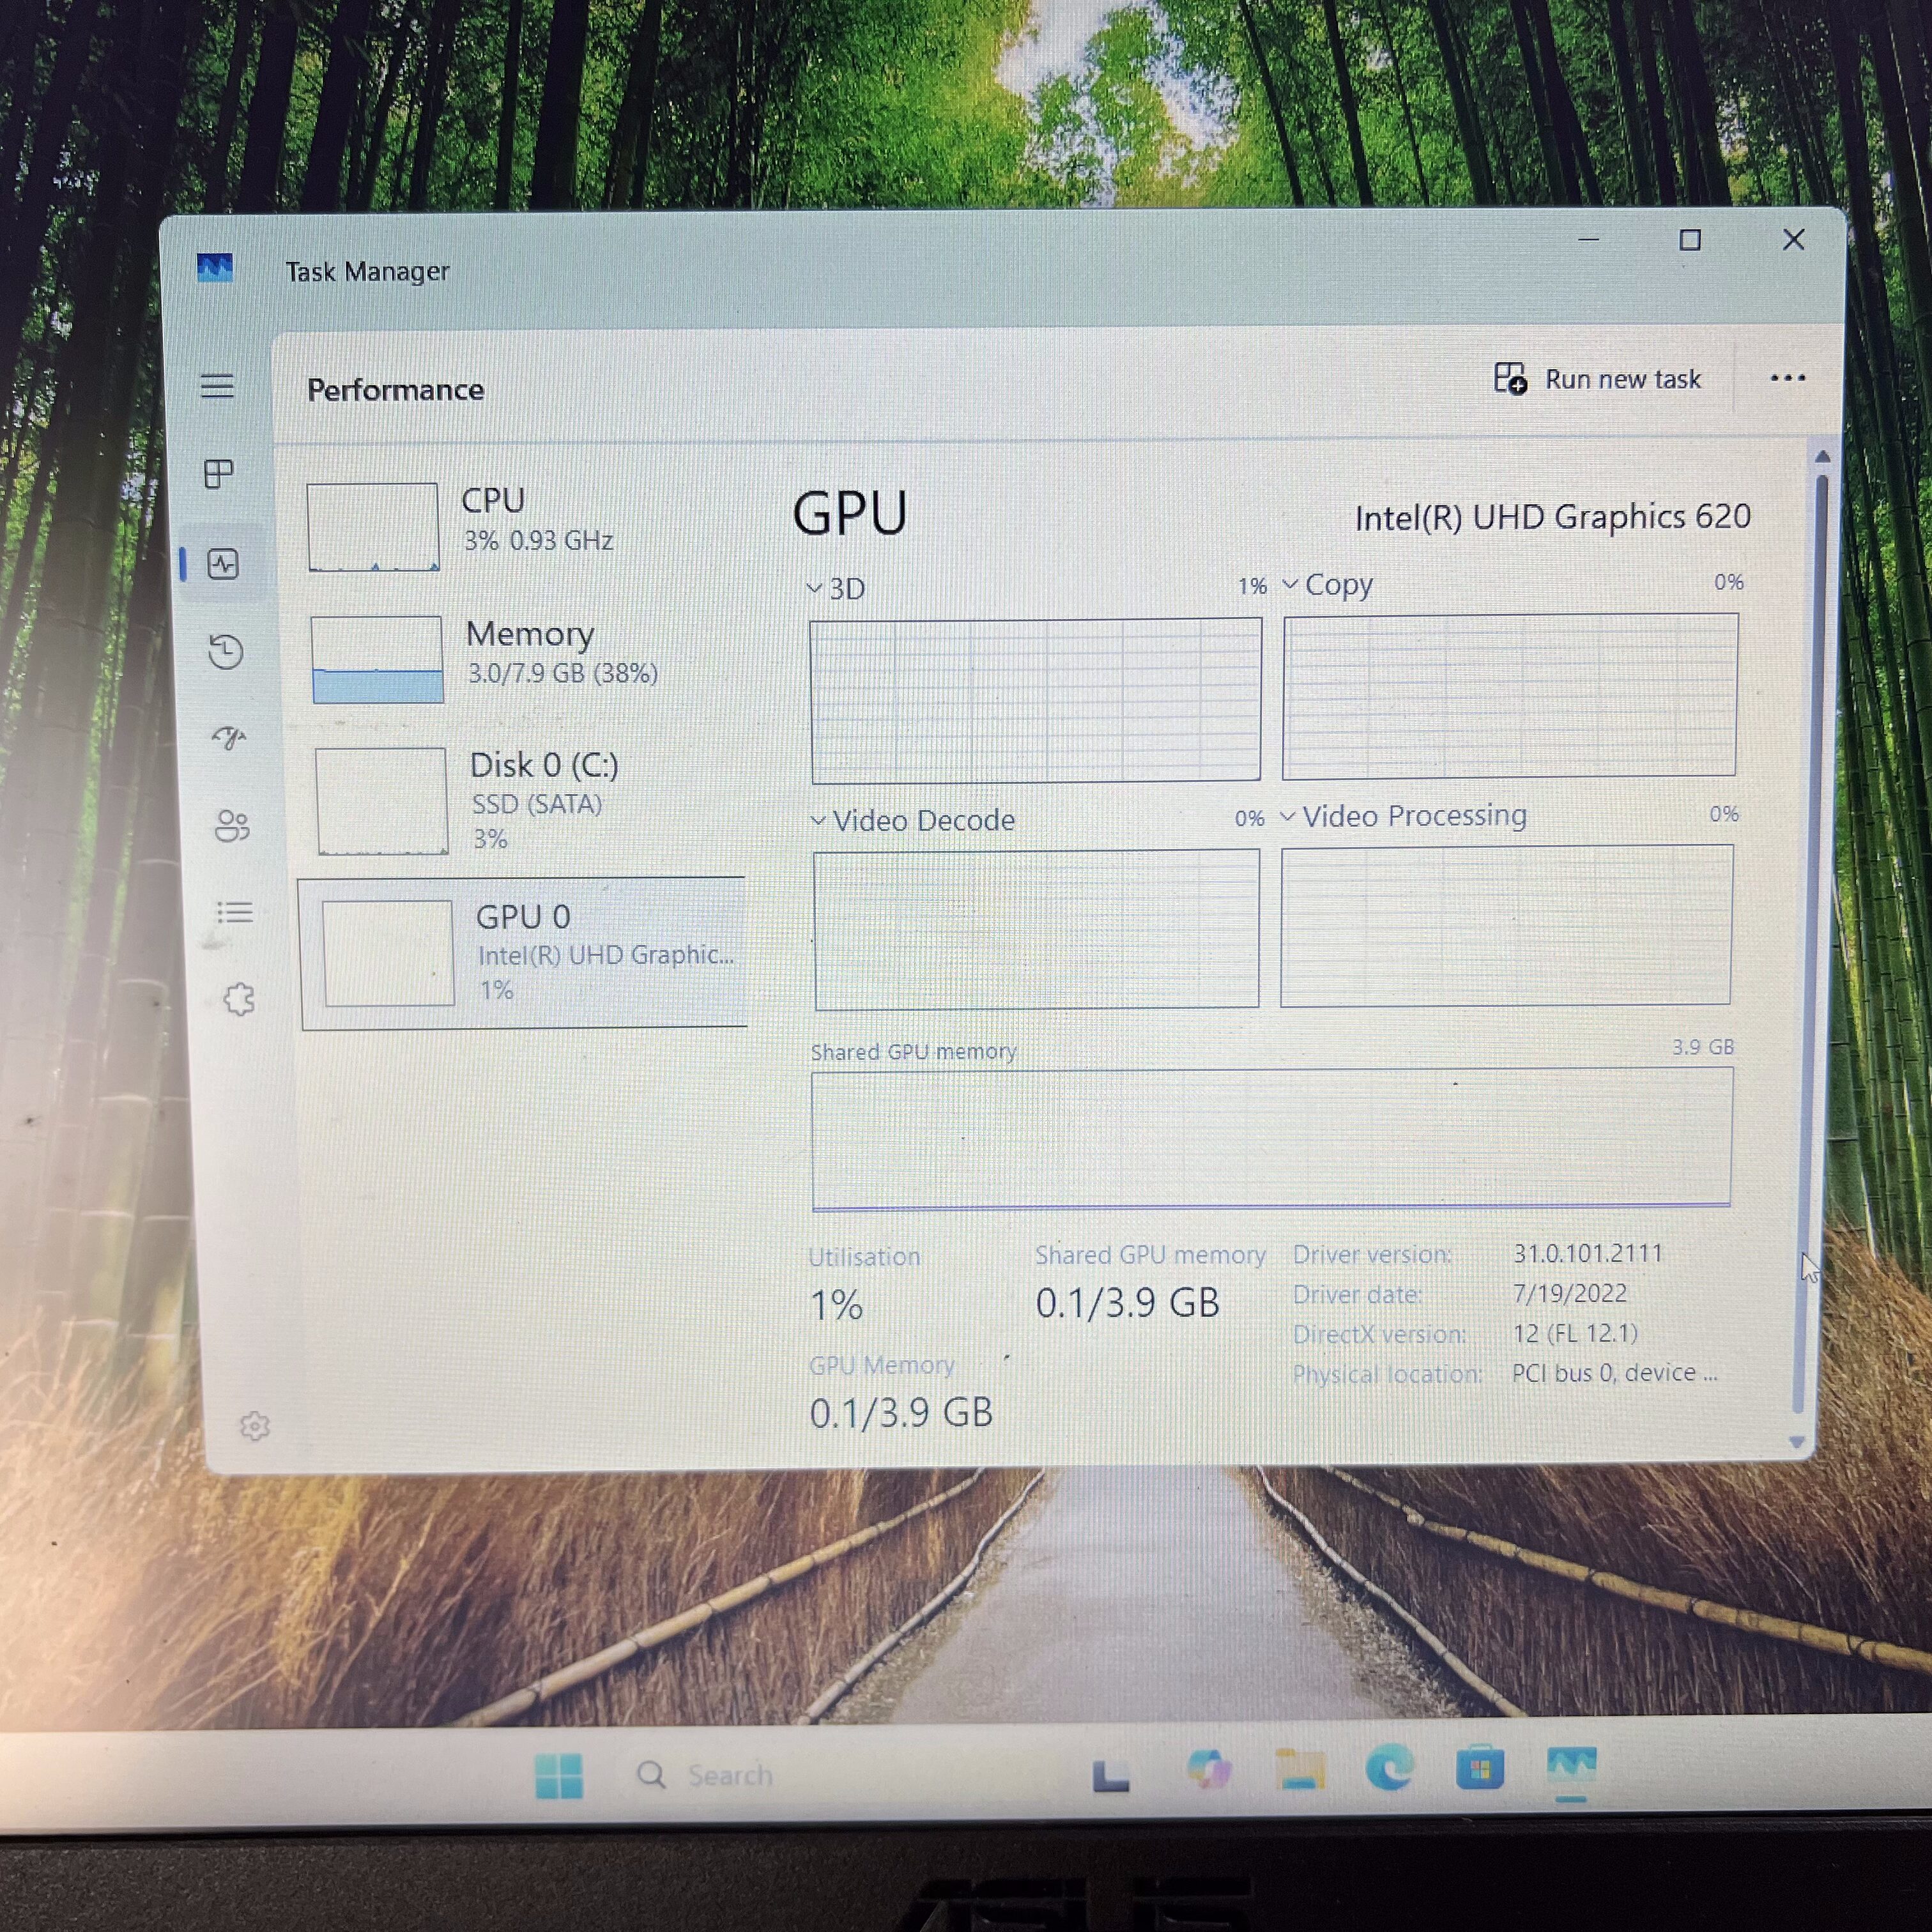Click the CPU mini graph thumbnail
The width and height of the screenshot is (1932, 1932).
373,527
